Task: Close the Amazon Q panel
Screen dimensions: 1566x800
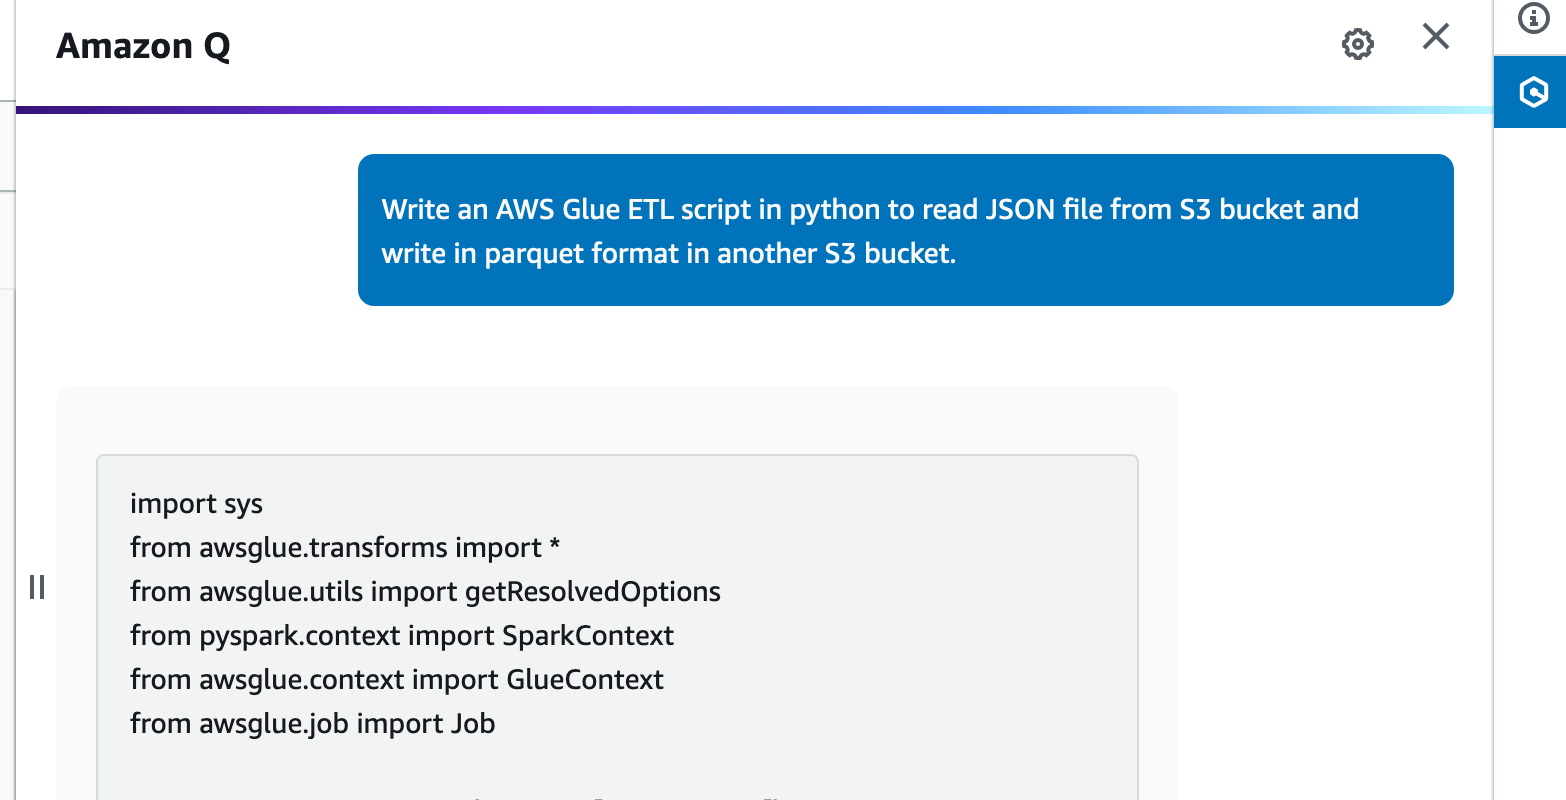Action: [x=1436, y=37]
